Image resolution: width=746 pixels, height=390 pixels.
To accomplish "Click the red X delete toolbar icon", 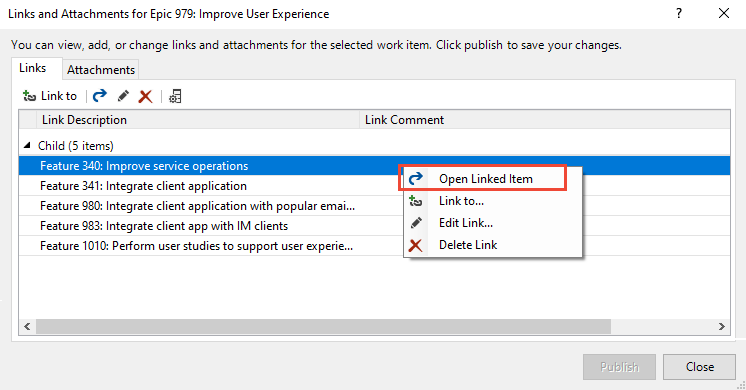I will click(x=145, y=97).
